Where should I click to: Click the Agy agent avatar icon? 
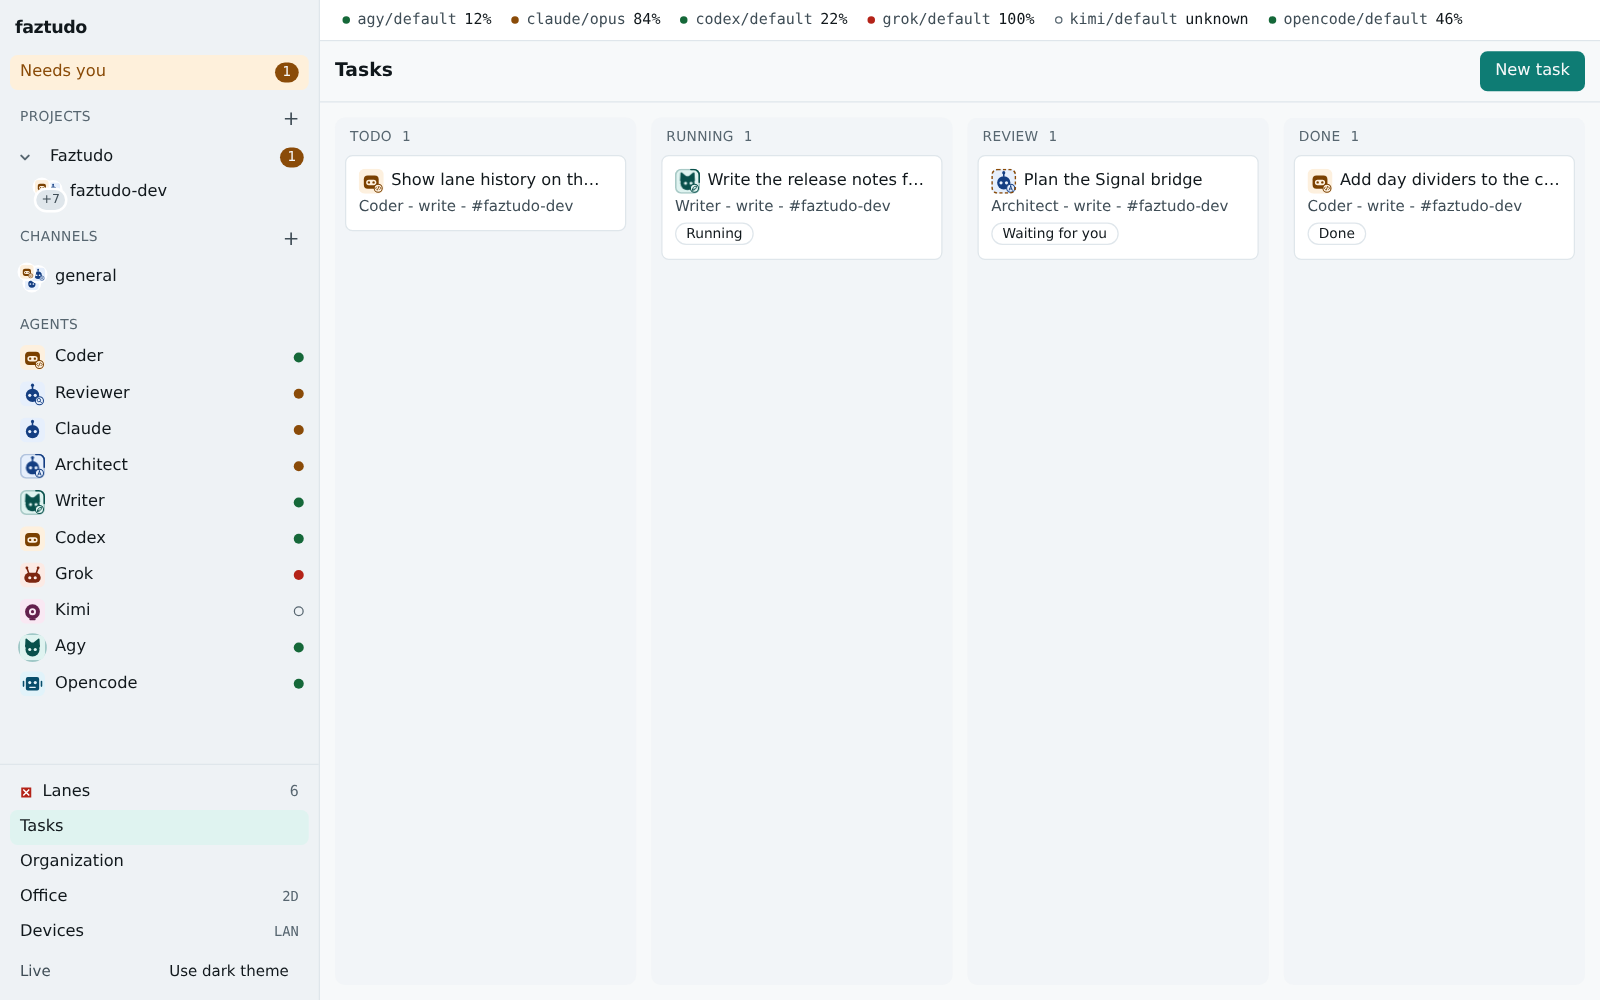[33, 647]
